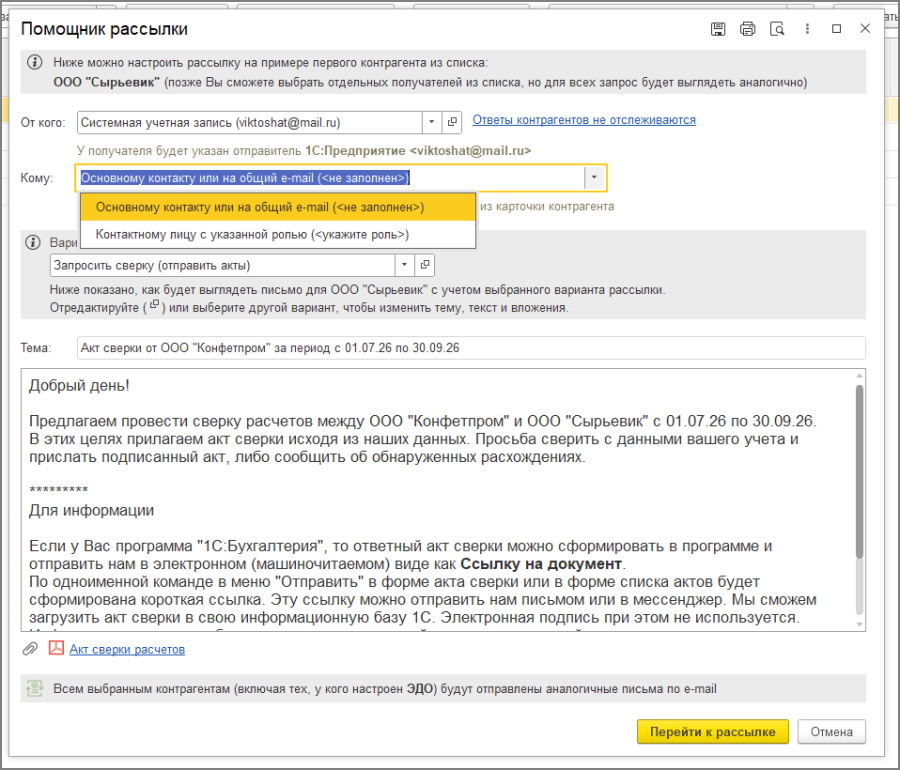The width and height of the screenshot is (900, 770).
Task: Click the Тема subject input field
Action: [x=471, y=348]
